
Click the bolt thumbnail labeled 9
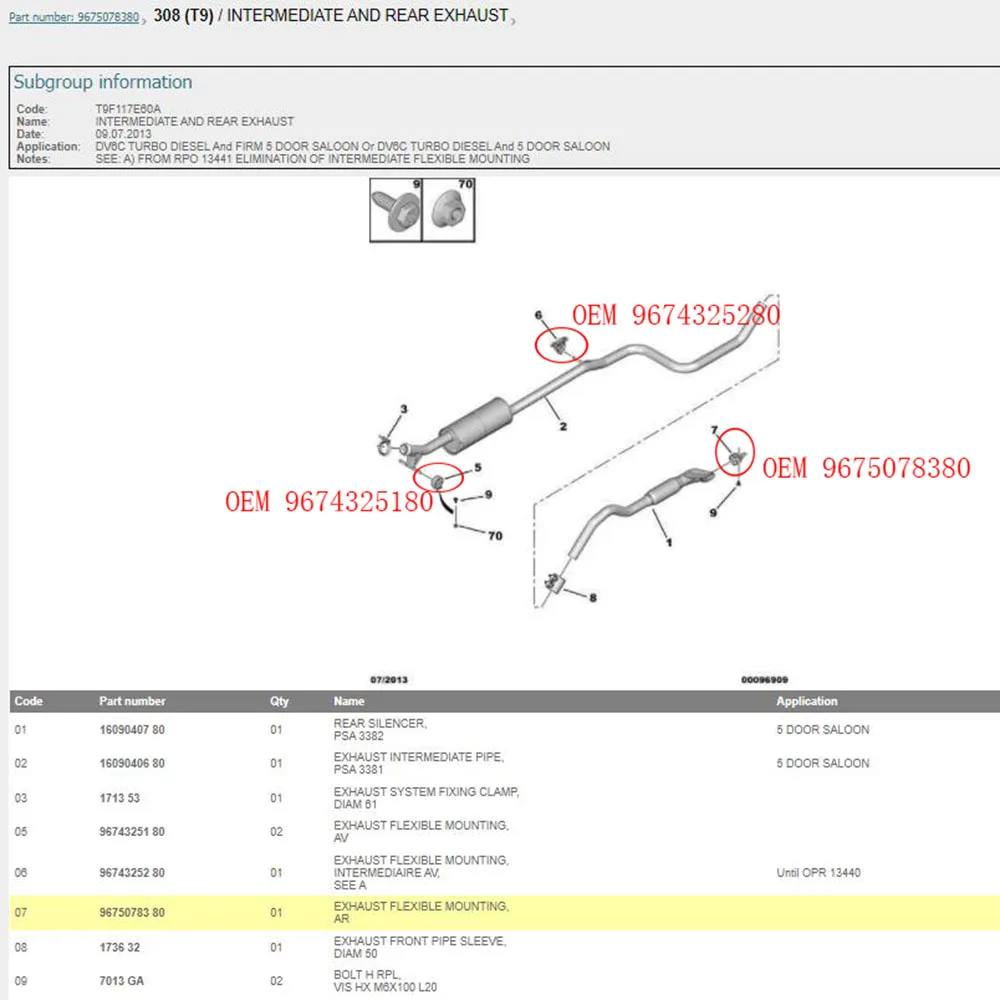[395, 210]
